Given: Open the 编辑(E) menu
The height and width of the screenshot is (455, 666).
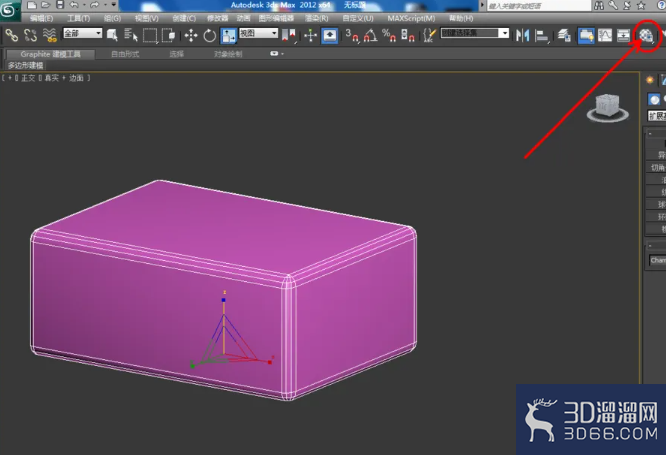Looking at the screenshot, I should tap(41, 18).
